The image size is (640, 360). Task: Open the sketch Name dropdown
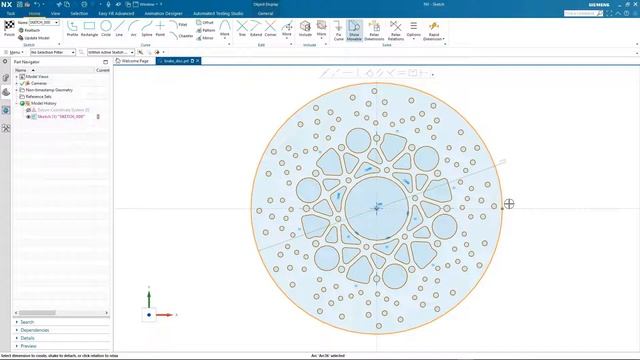pyautogui.click(x=56, y=22)
